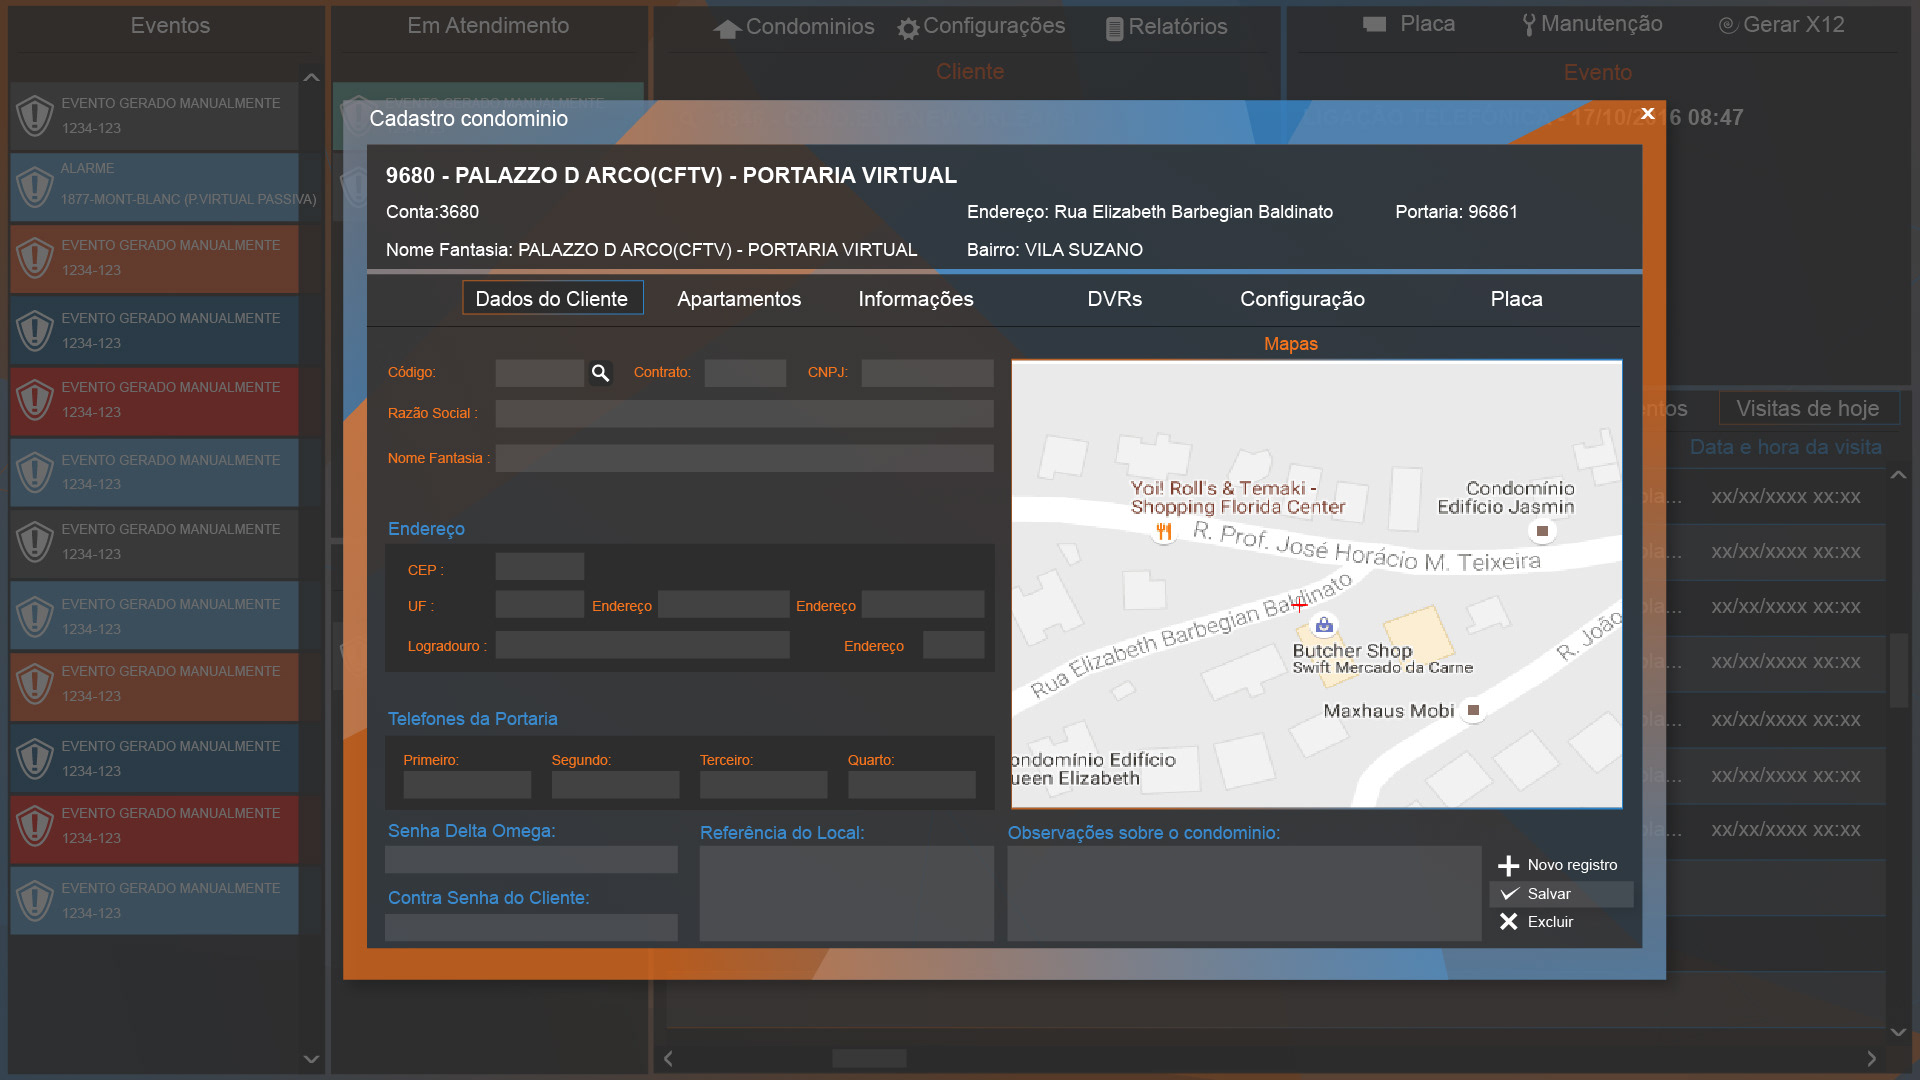
Task: Click the CEP input field
Action: [540, 567]
